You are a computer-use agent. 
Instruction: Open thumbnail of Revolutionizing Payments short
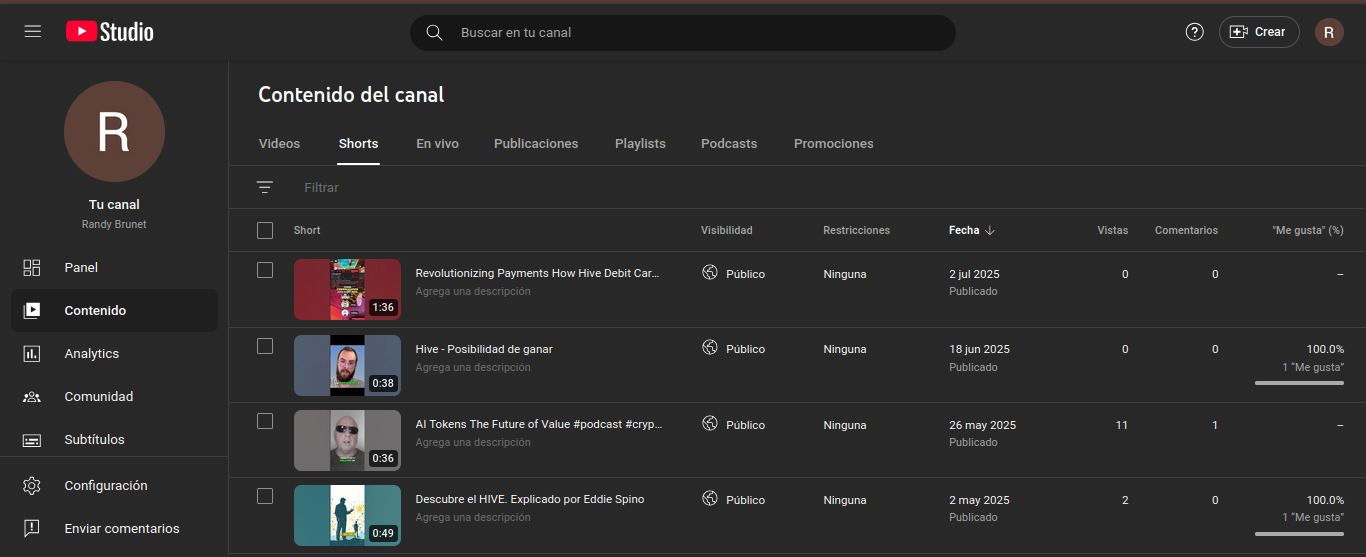click(x=347, y=289)
